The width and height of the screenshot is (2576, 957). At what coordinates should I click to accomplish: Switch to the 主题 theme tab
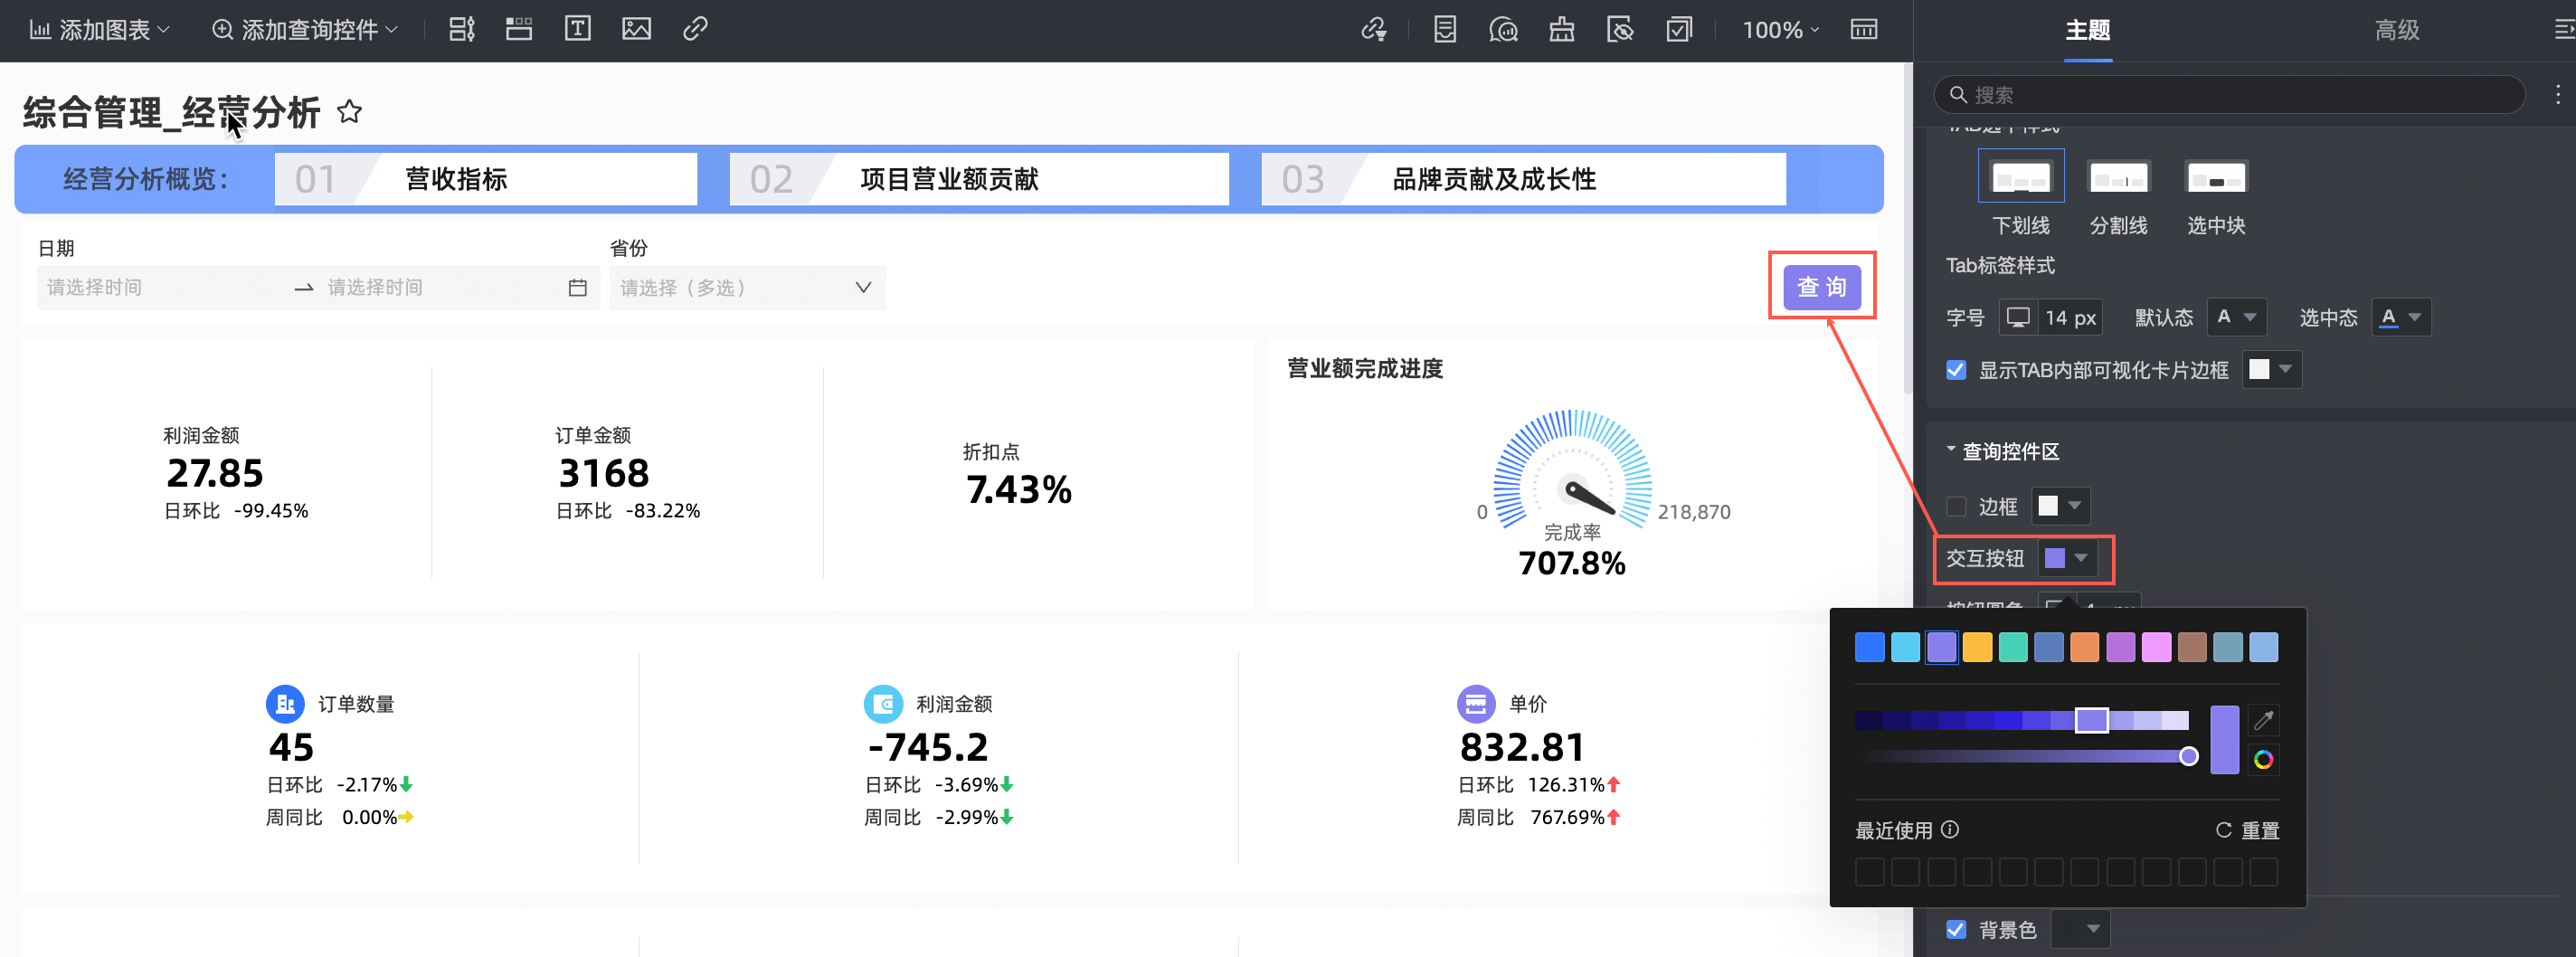coord(2087,31)
